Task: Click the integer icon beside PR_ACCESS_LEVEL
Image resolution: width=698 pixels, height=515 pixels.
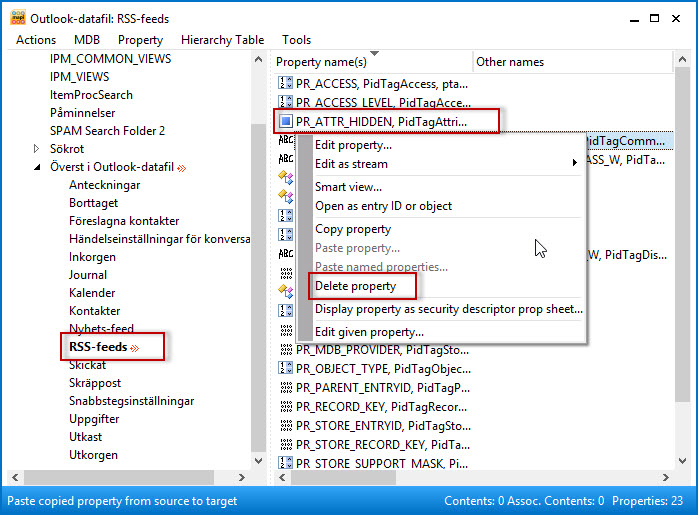Action: tap(285, 102)
